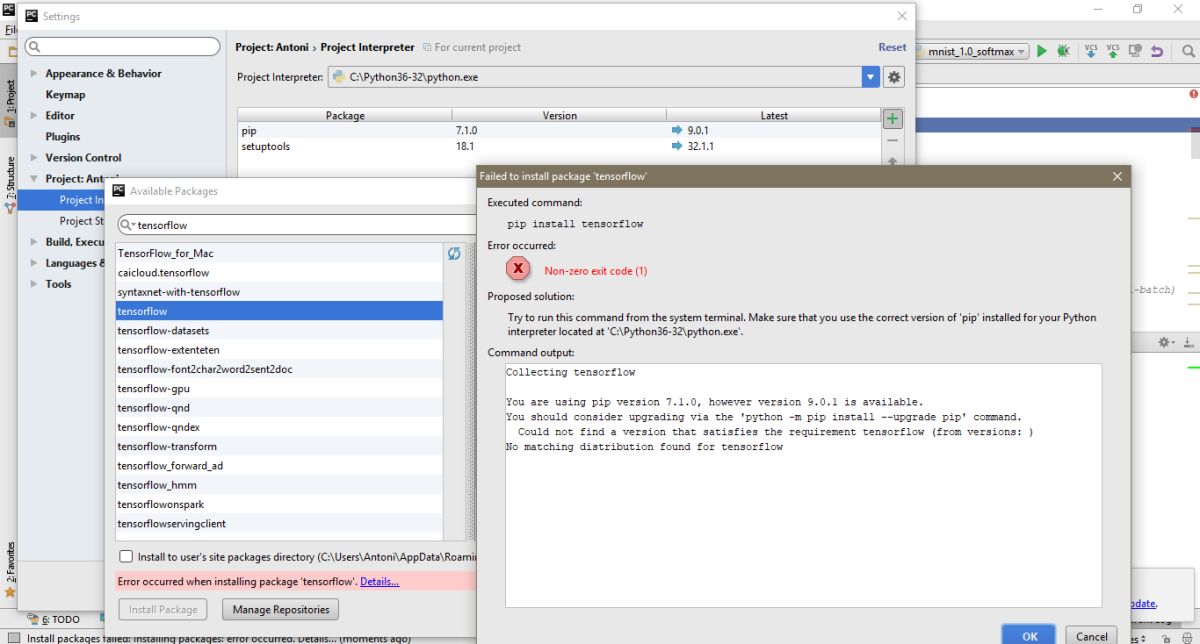The image size is (1200, 644).
Task: Click the command output text area
Action: coord(803,485)
